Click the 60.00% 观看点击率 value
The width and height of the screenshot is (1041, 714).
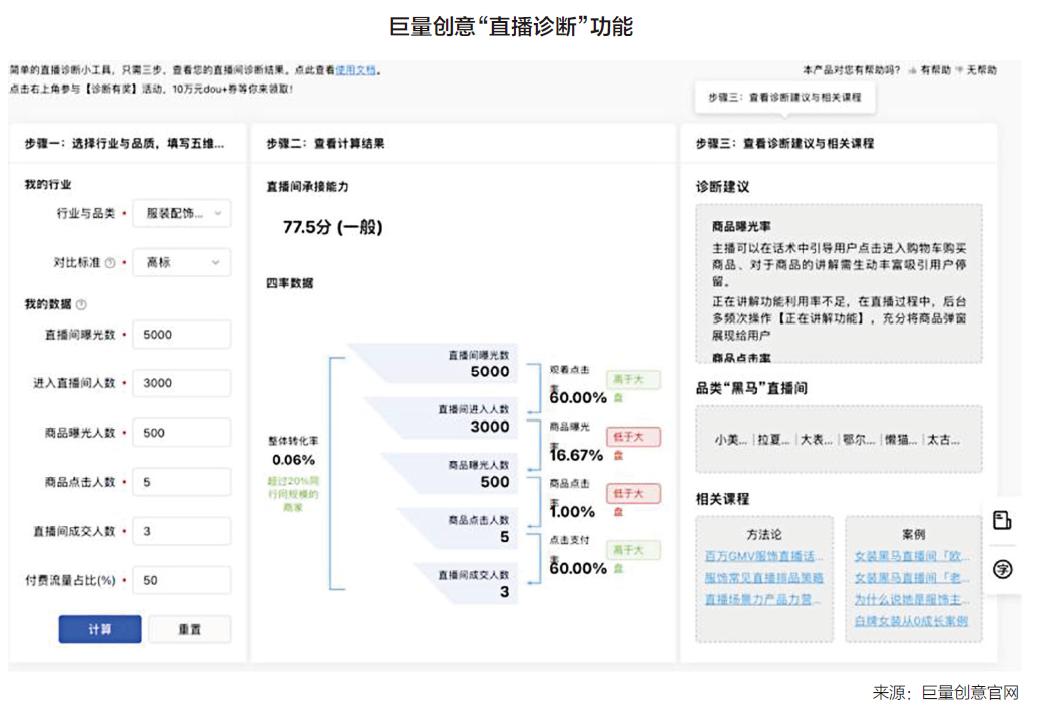tap(578, 398)
